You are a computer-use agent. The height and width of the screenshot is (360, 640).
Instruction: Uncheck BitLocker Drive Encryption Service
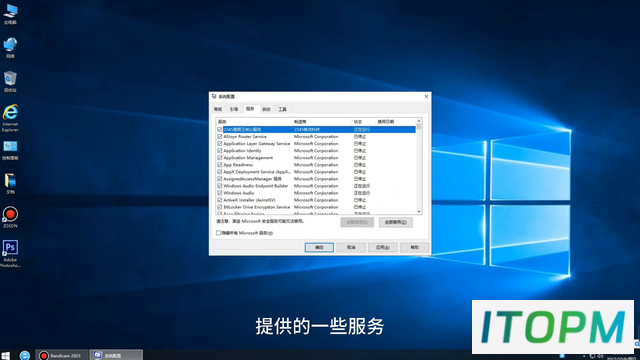click(x=220, y=207)
